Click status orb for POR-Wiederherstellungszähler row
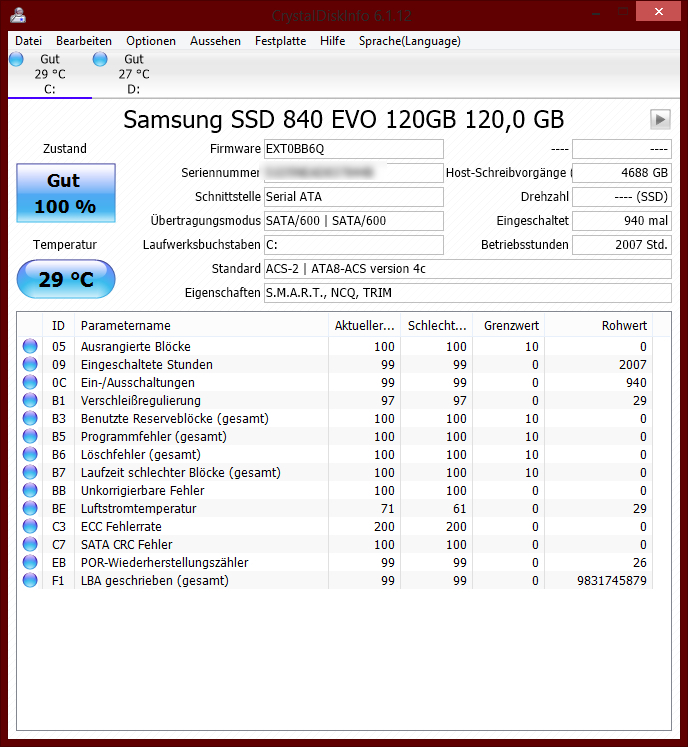This screenshot has width=688, height=747. (x=30, y=563)
